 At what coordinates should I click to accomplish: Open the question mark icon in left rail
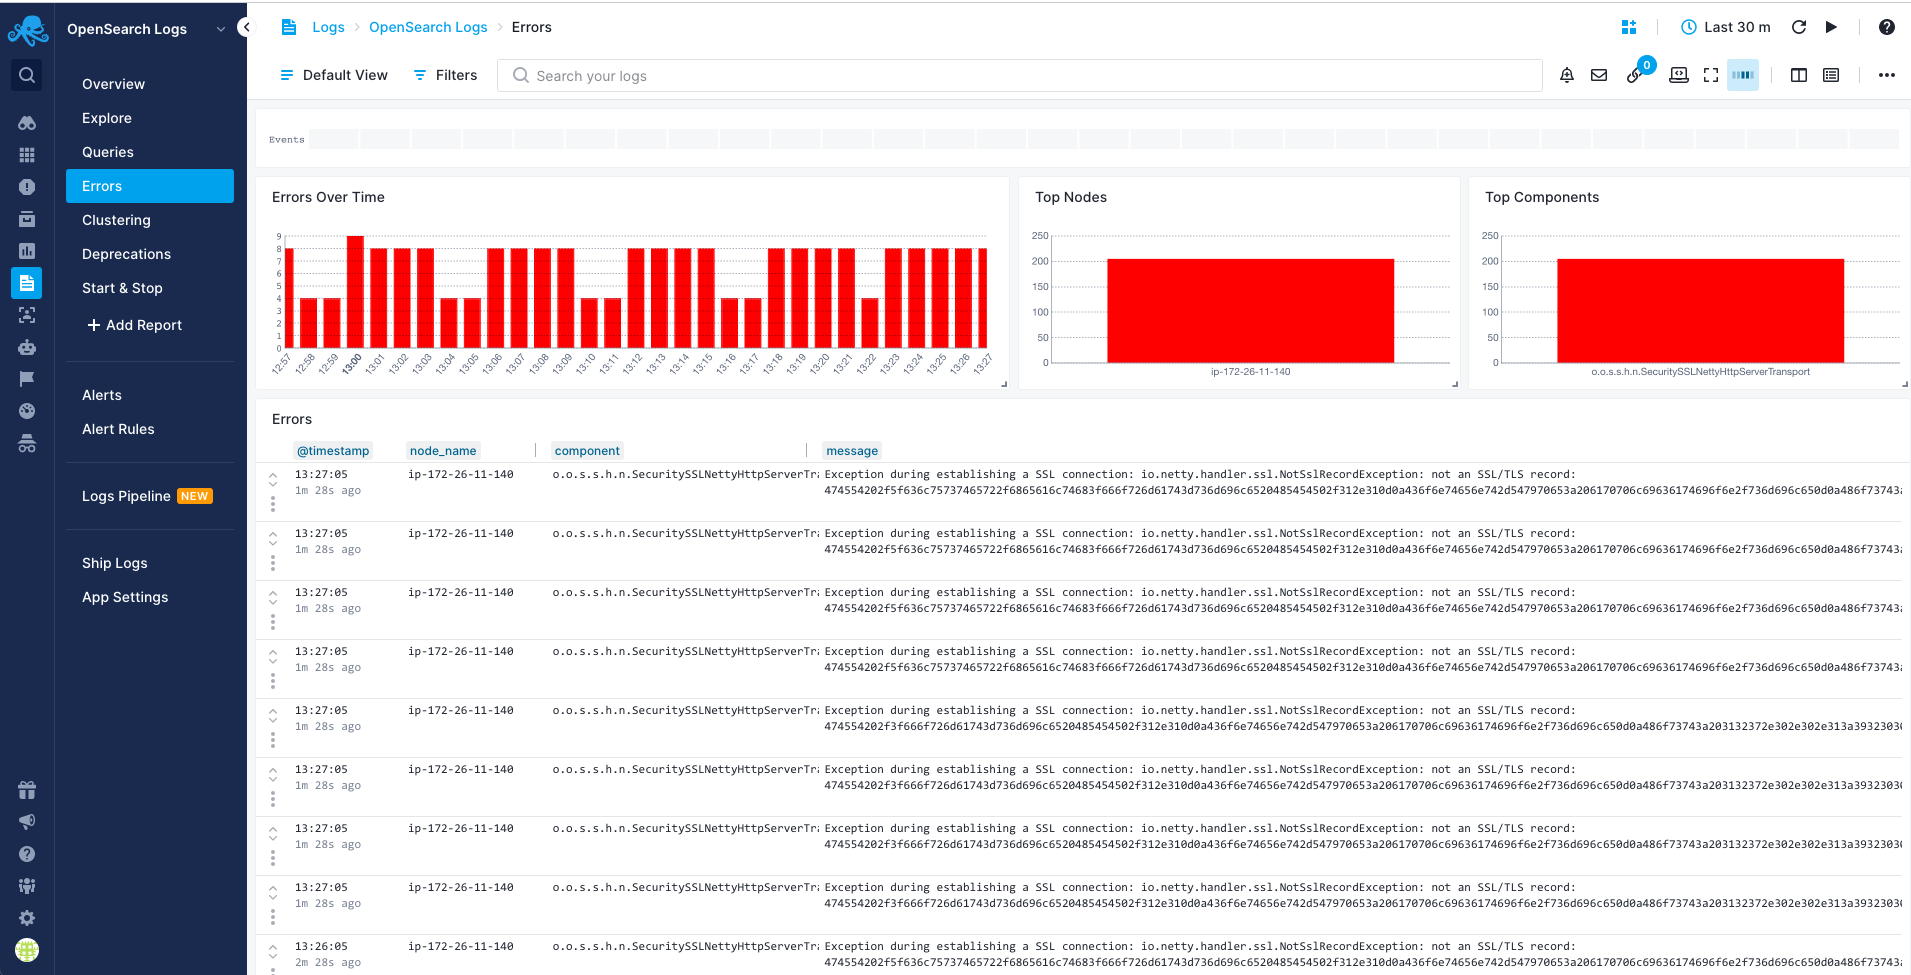coord(27,854)
